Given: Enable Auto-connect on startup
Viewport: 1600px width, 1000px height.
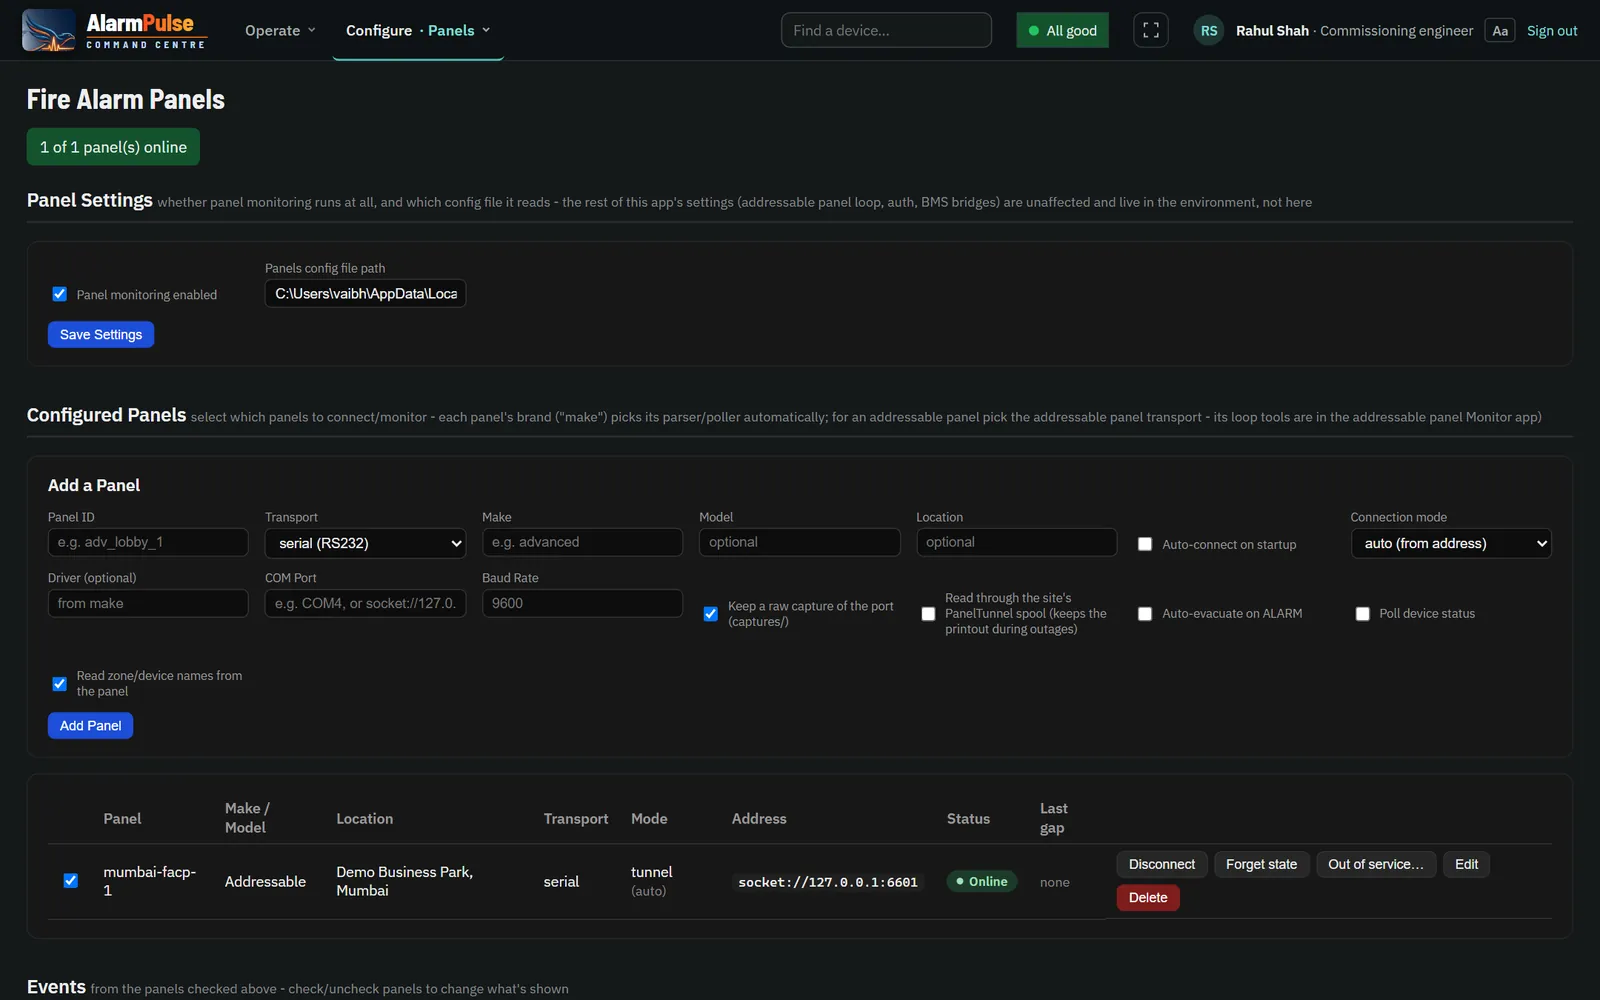Looking at the screenshot, I should (x=1145, y=544).
